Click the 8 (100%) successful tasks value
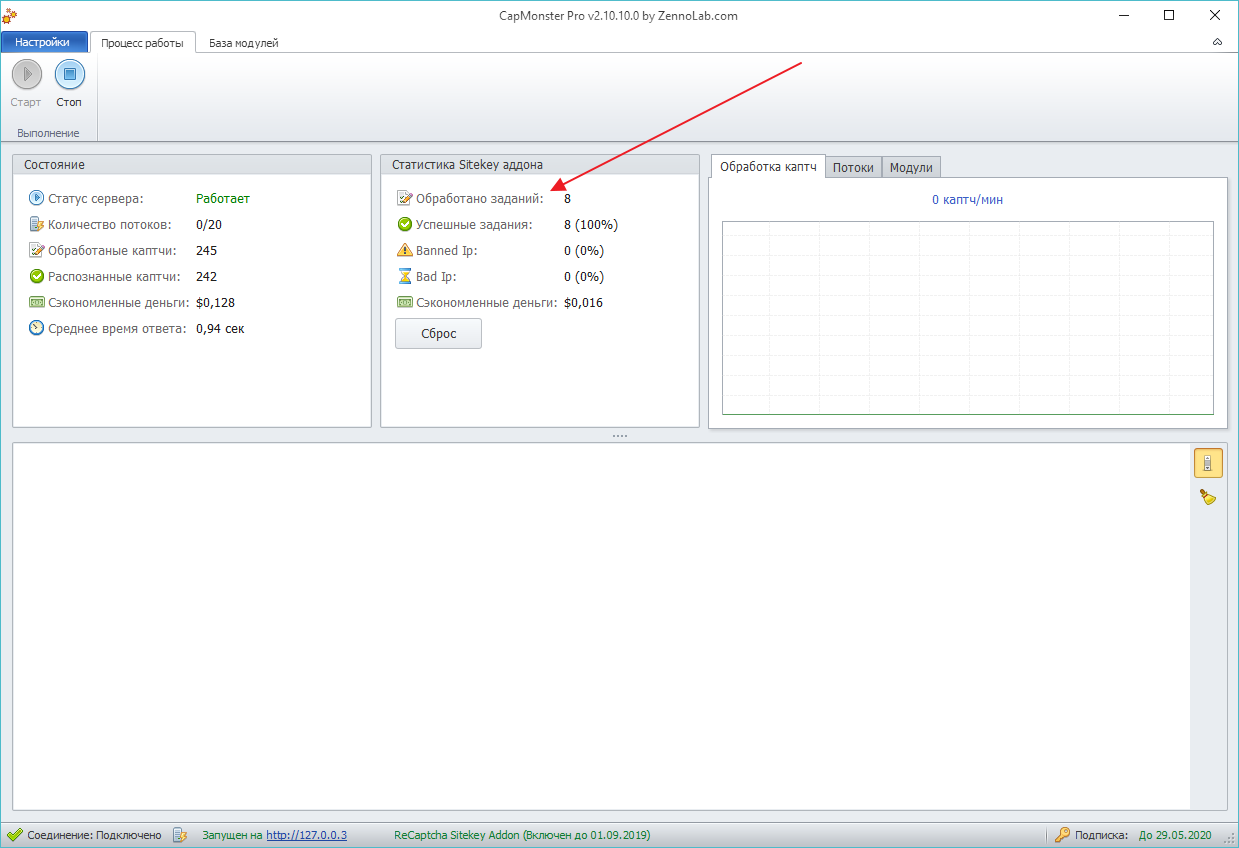 (x=591, y=224)
